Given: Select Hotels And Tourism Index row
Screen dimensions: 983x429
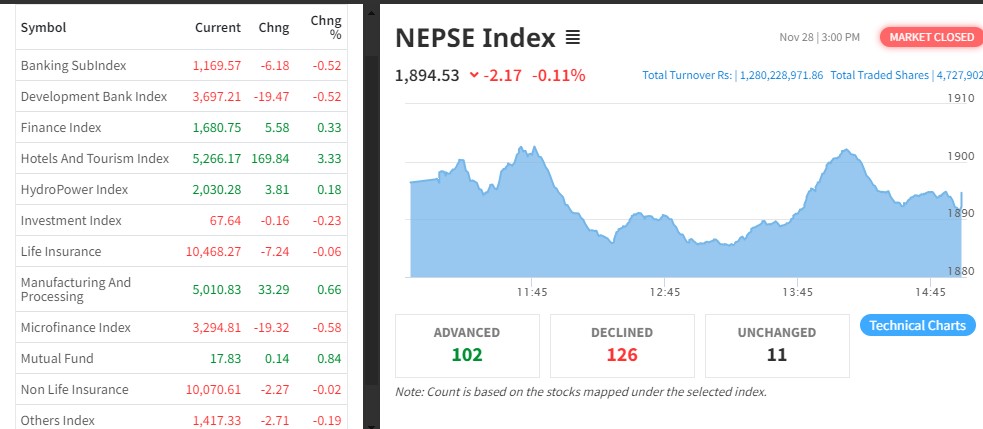Looking at the screenshot, I should 95,158.
